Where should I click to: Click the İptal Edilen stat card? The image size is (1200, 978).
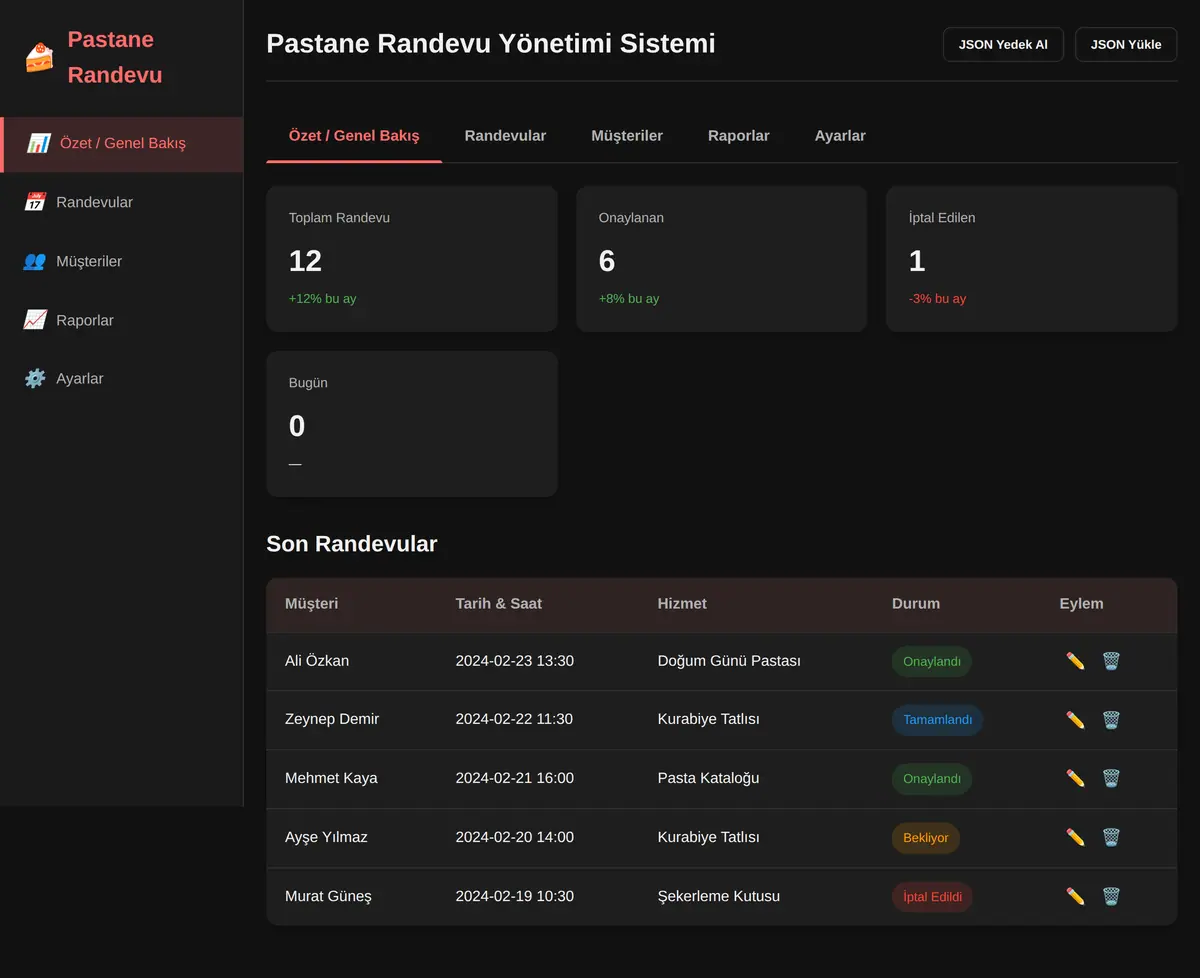click(x=1032, y=259)
